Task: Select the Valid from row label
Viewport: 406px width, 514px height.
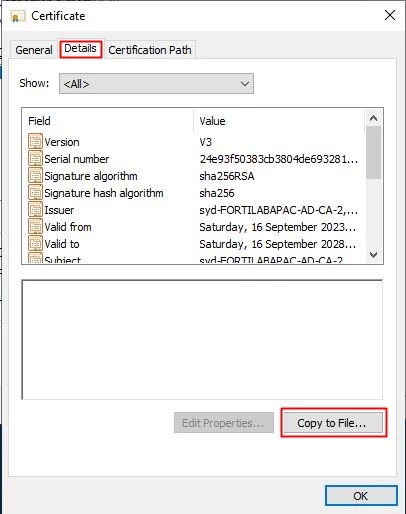Action: pos(68,227)
